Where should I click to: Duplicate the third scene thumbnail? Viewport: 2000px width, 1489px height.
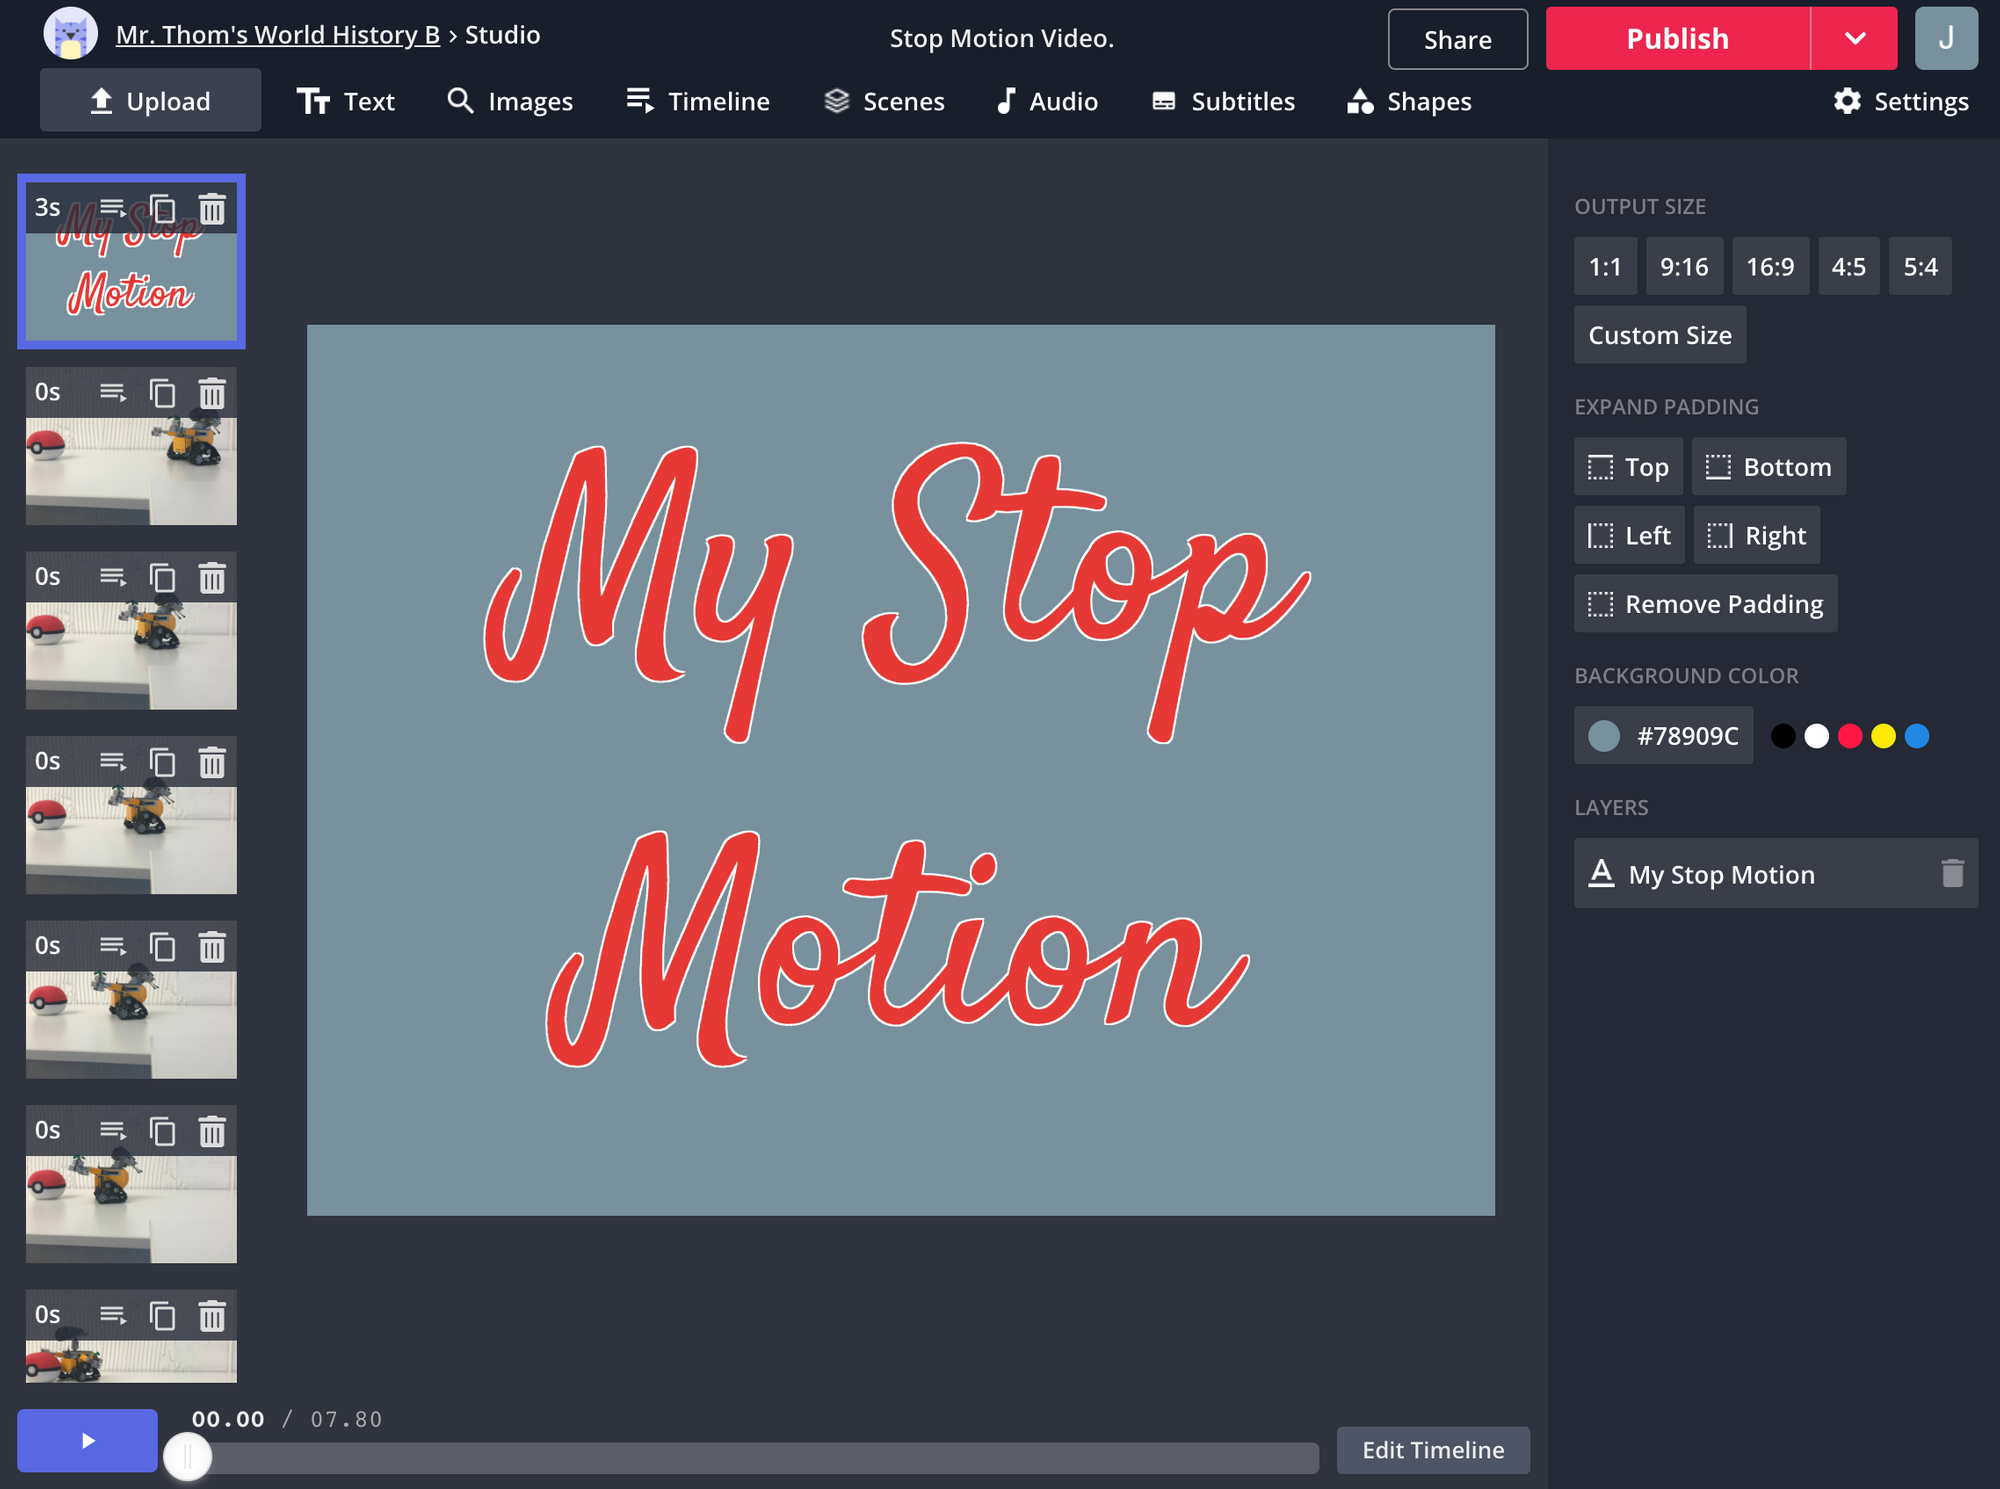coord(162,578)
